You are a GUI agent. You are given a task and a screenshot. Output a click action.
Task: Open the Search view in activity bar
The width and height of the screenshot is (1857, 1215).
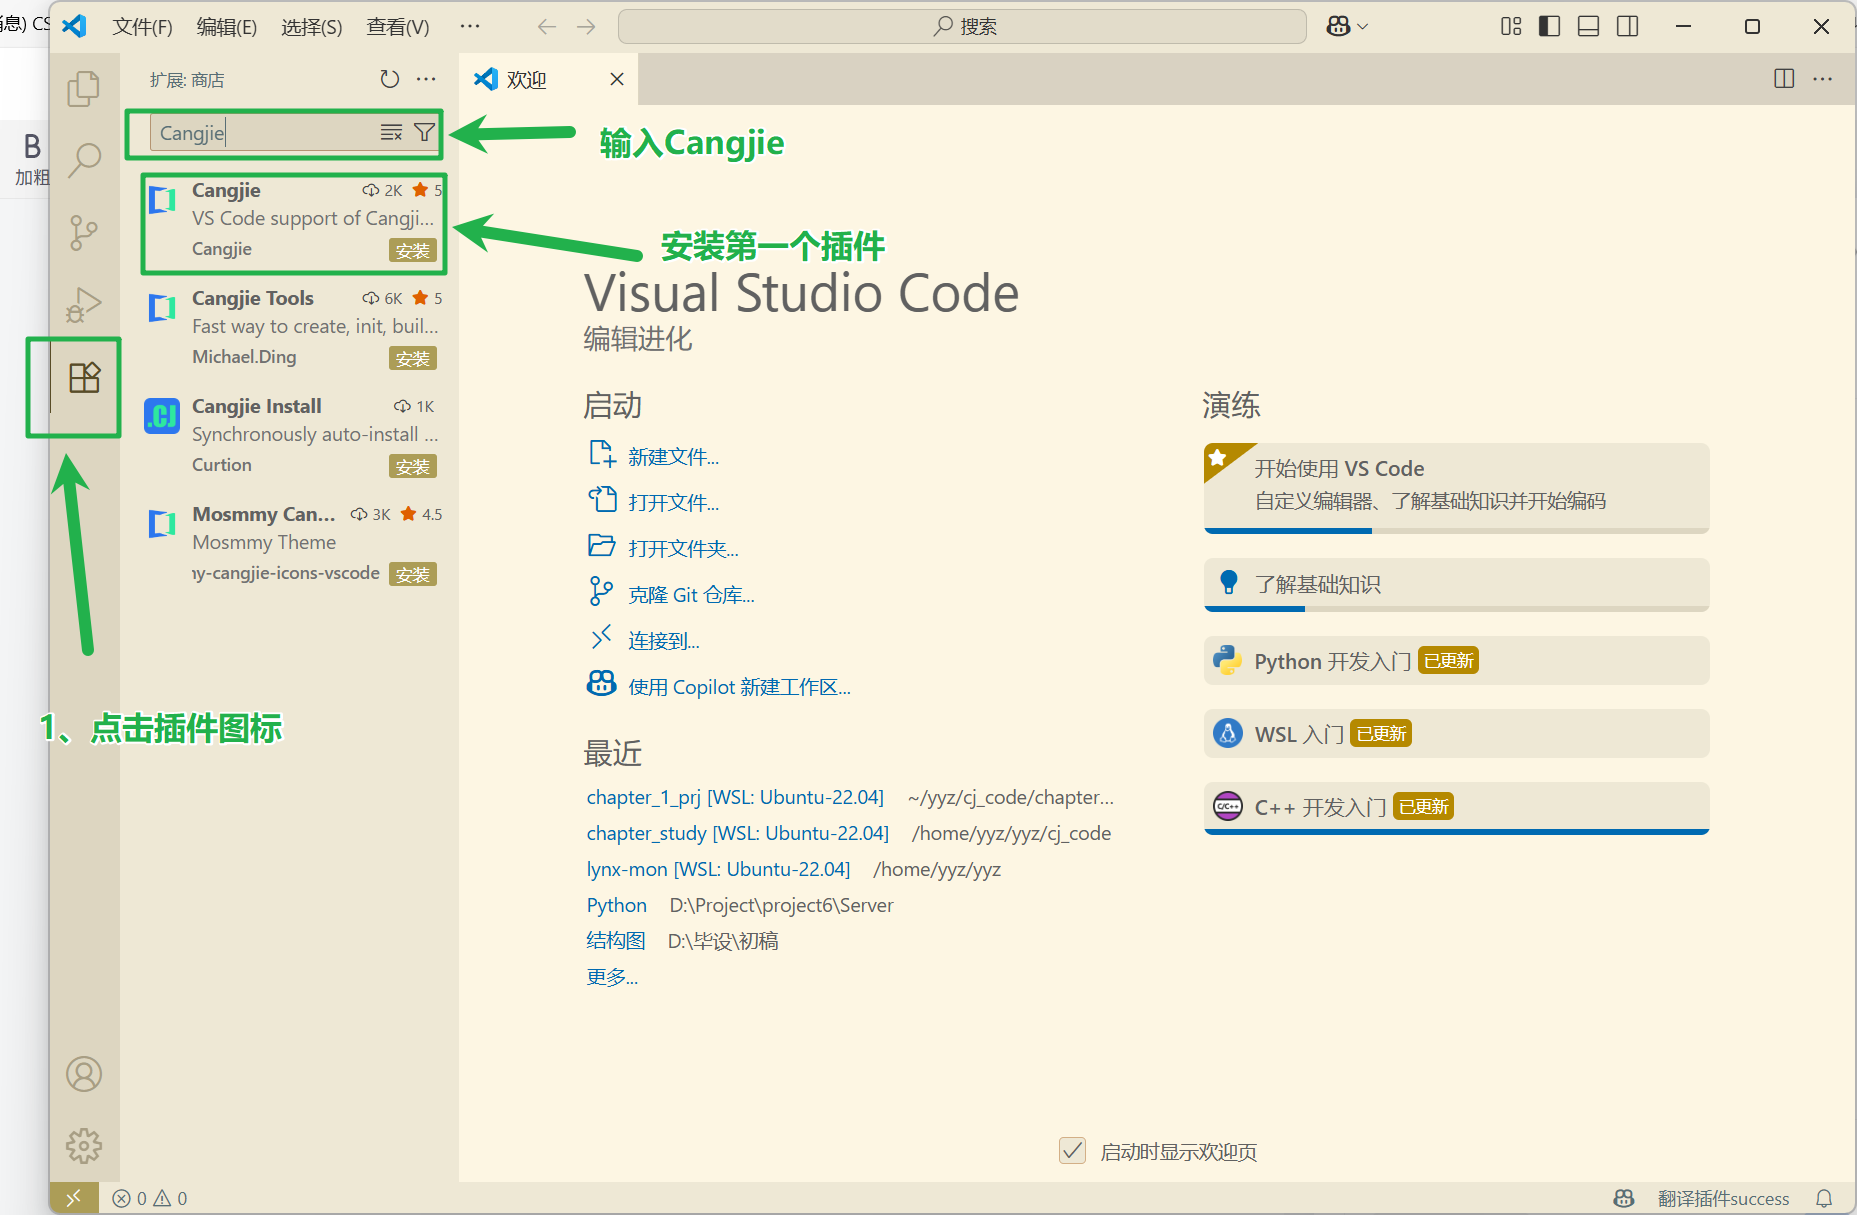point(84,160)
